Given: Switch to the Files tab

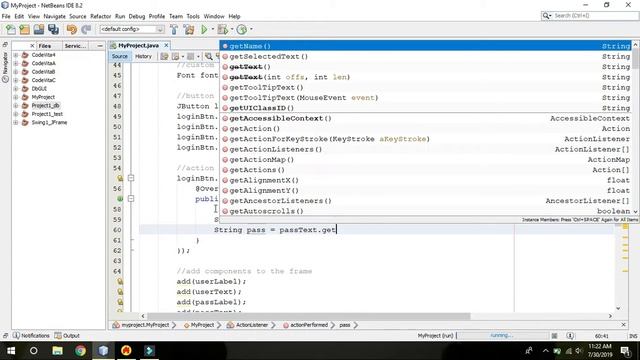Looking at the screenshot, I should tap(45, 46).
